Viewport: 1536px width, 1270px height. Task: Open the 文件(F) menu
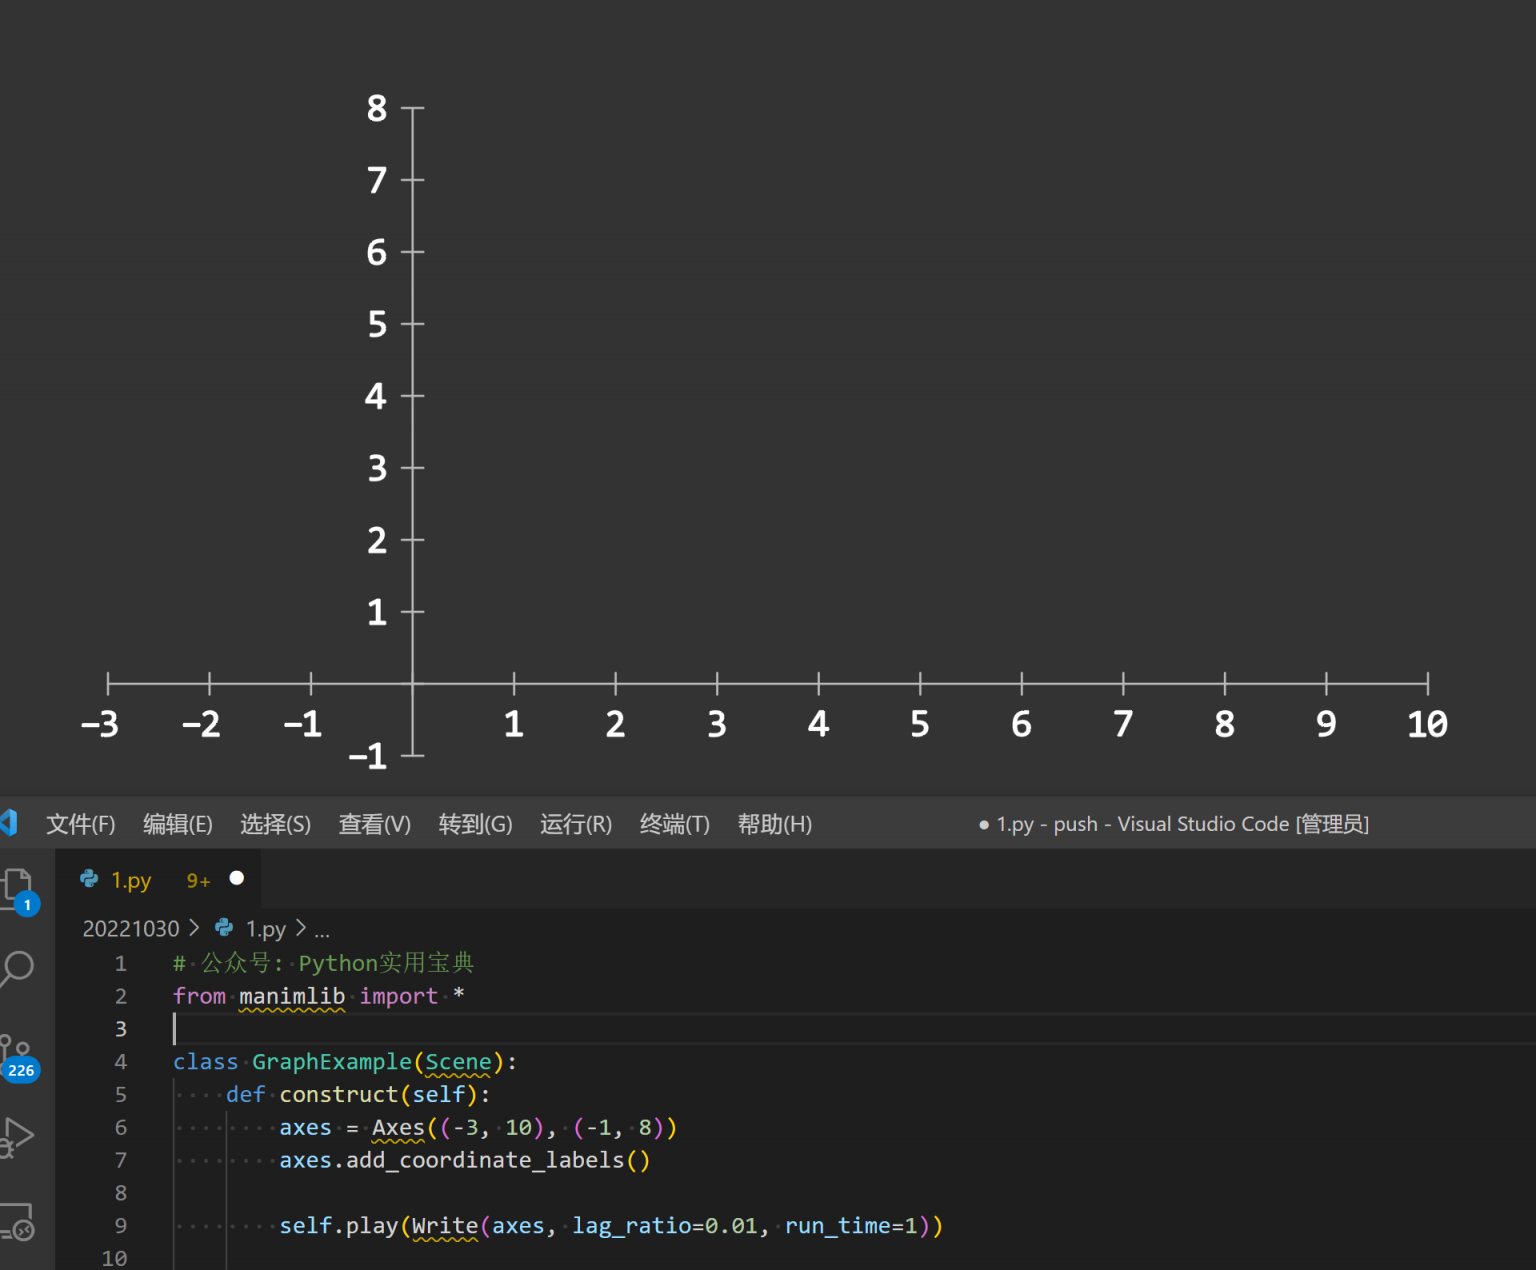tap(80, 824)
